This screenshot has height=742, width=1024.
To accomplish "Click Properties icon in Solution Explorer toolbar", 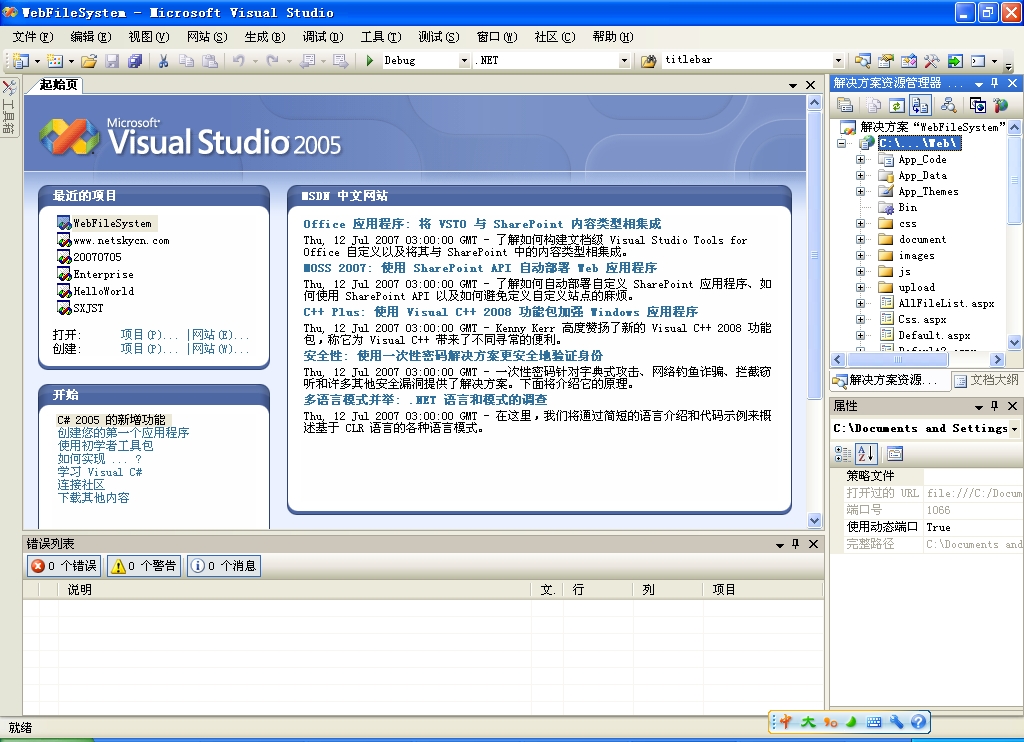I will point(845,105).
